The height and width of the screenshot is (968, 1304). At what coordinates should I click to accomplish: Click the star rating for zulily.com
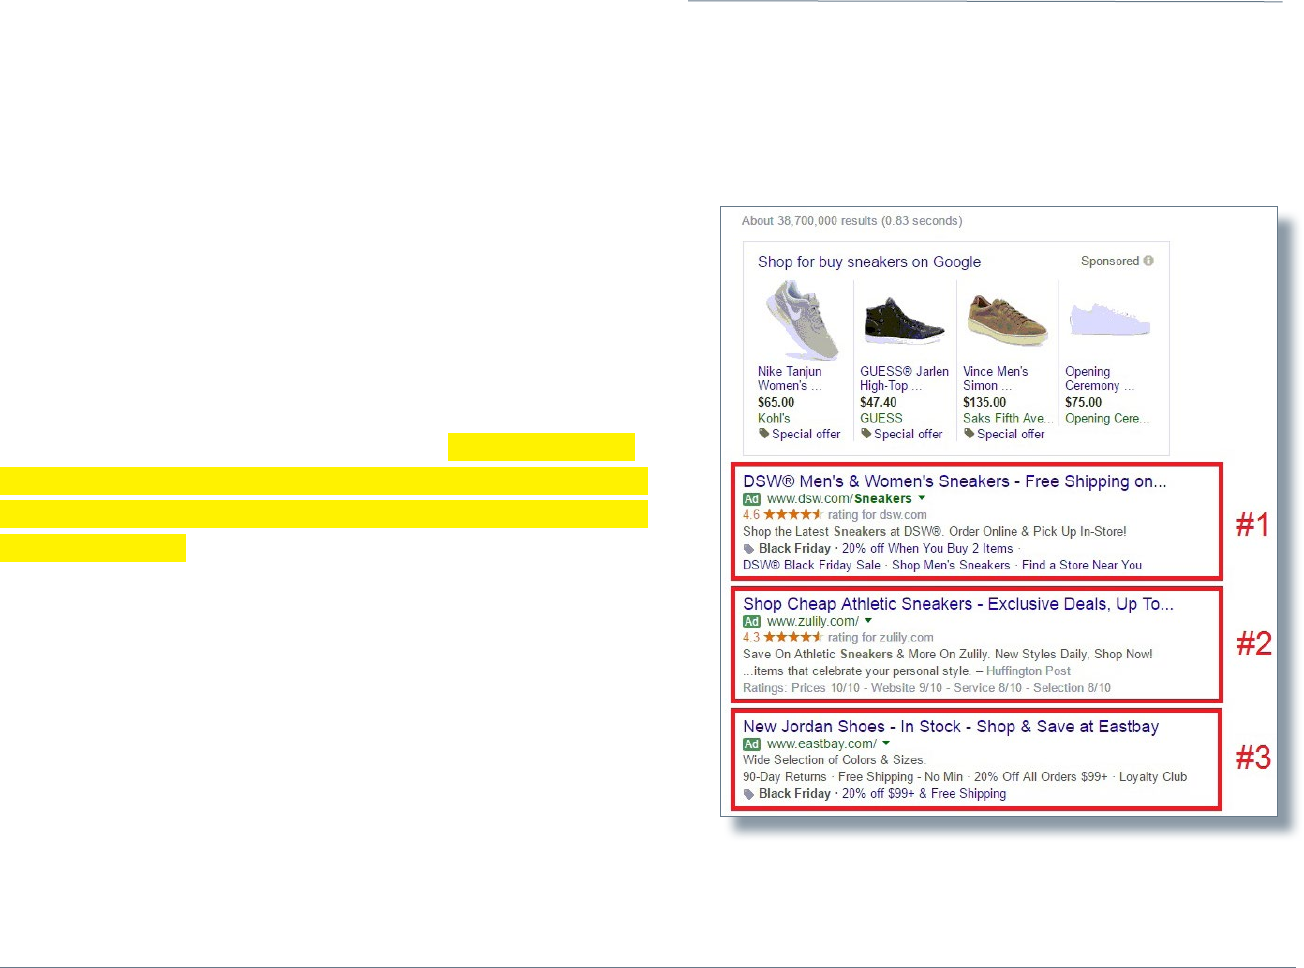coord(792,637)
